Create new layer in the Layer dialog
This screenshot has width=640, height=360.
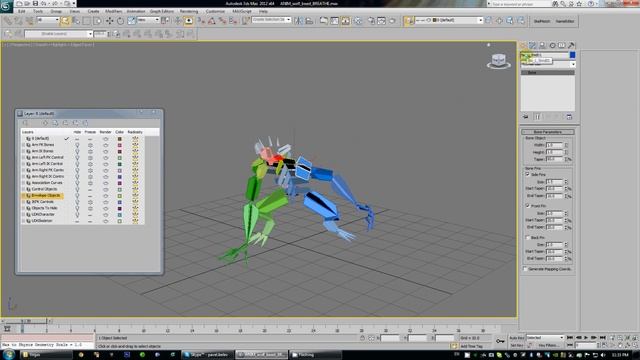25,123
